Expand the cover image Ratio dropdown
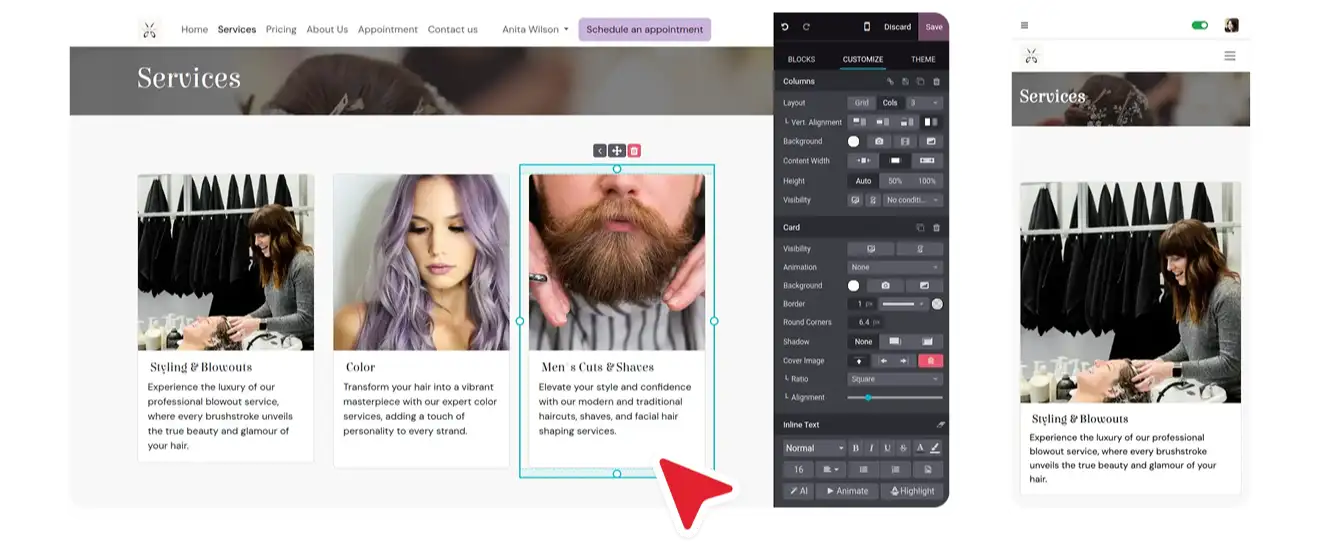Screen dimensions: 1320x543 894,380
